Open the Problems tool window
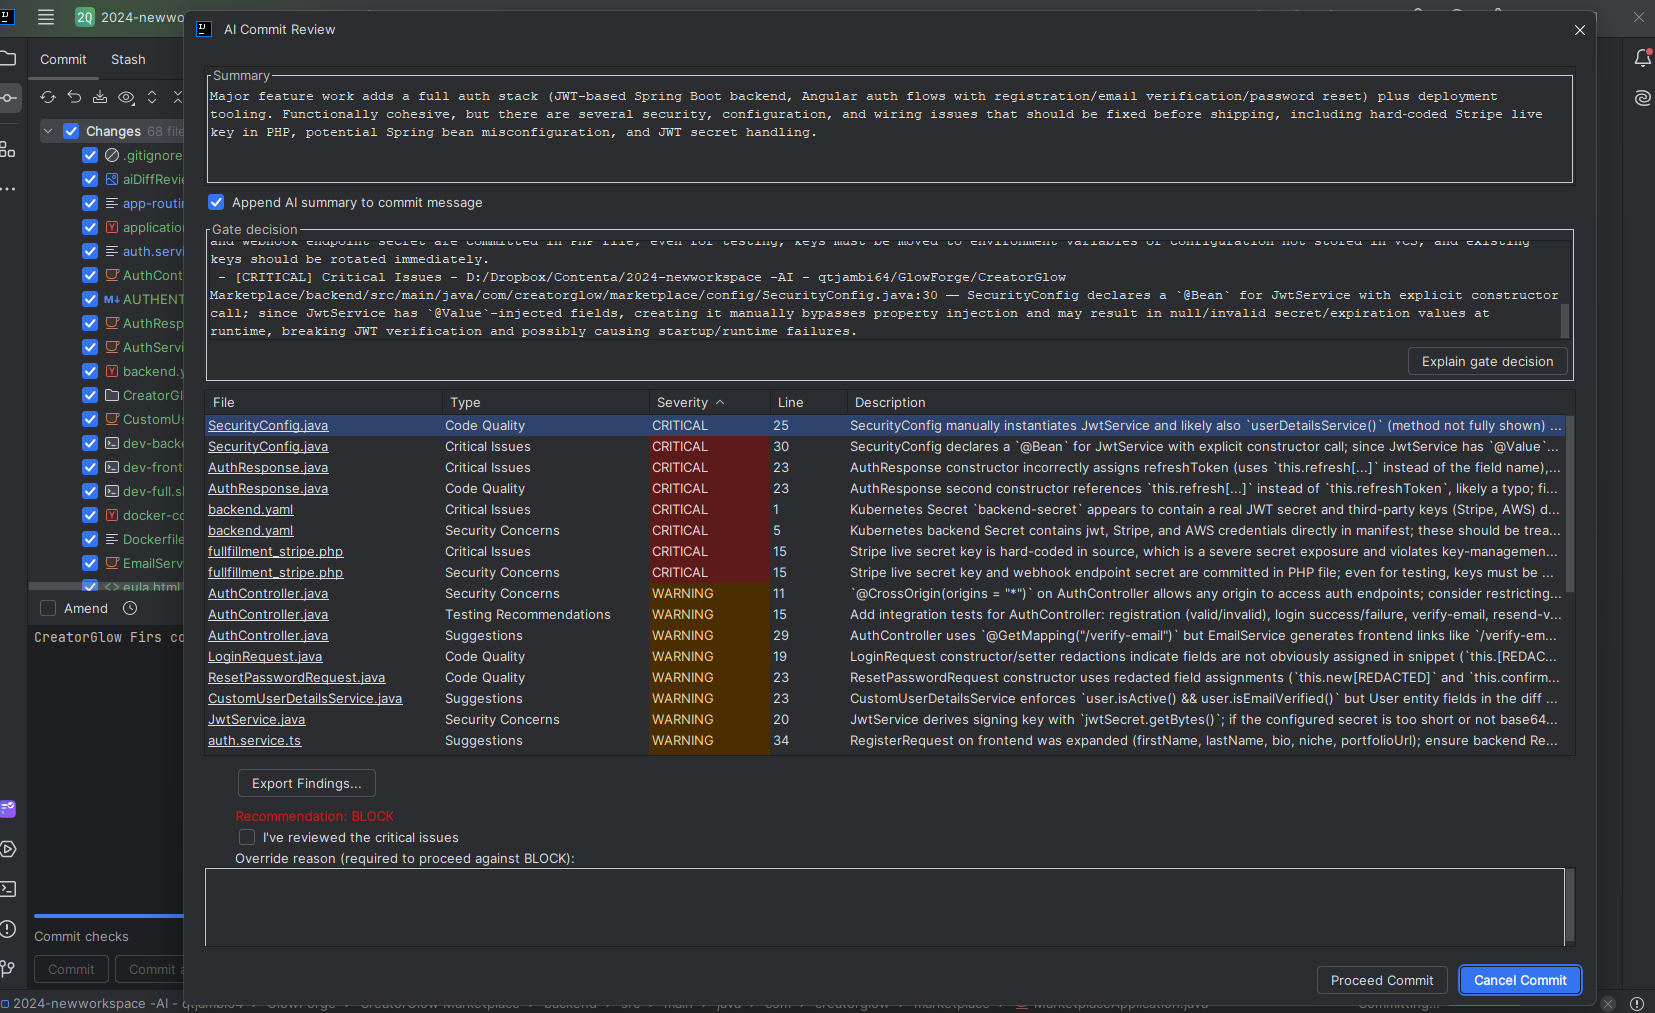1655x1013 pixels. [8, 930]
